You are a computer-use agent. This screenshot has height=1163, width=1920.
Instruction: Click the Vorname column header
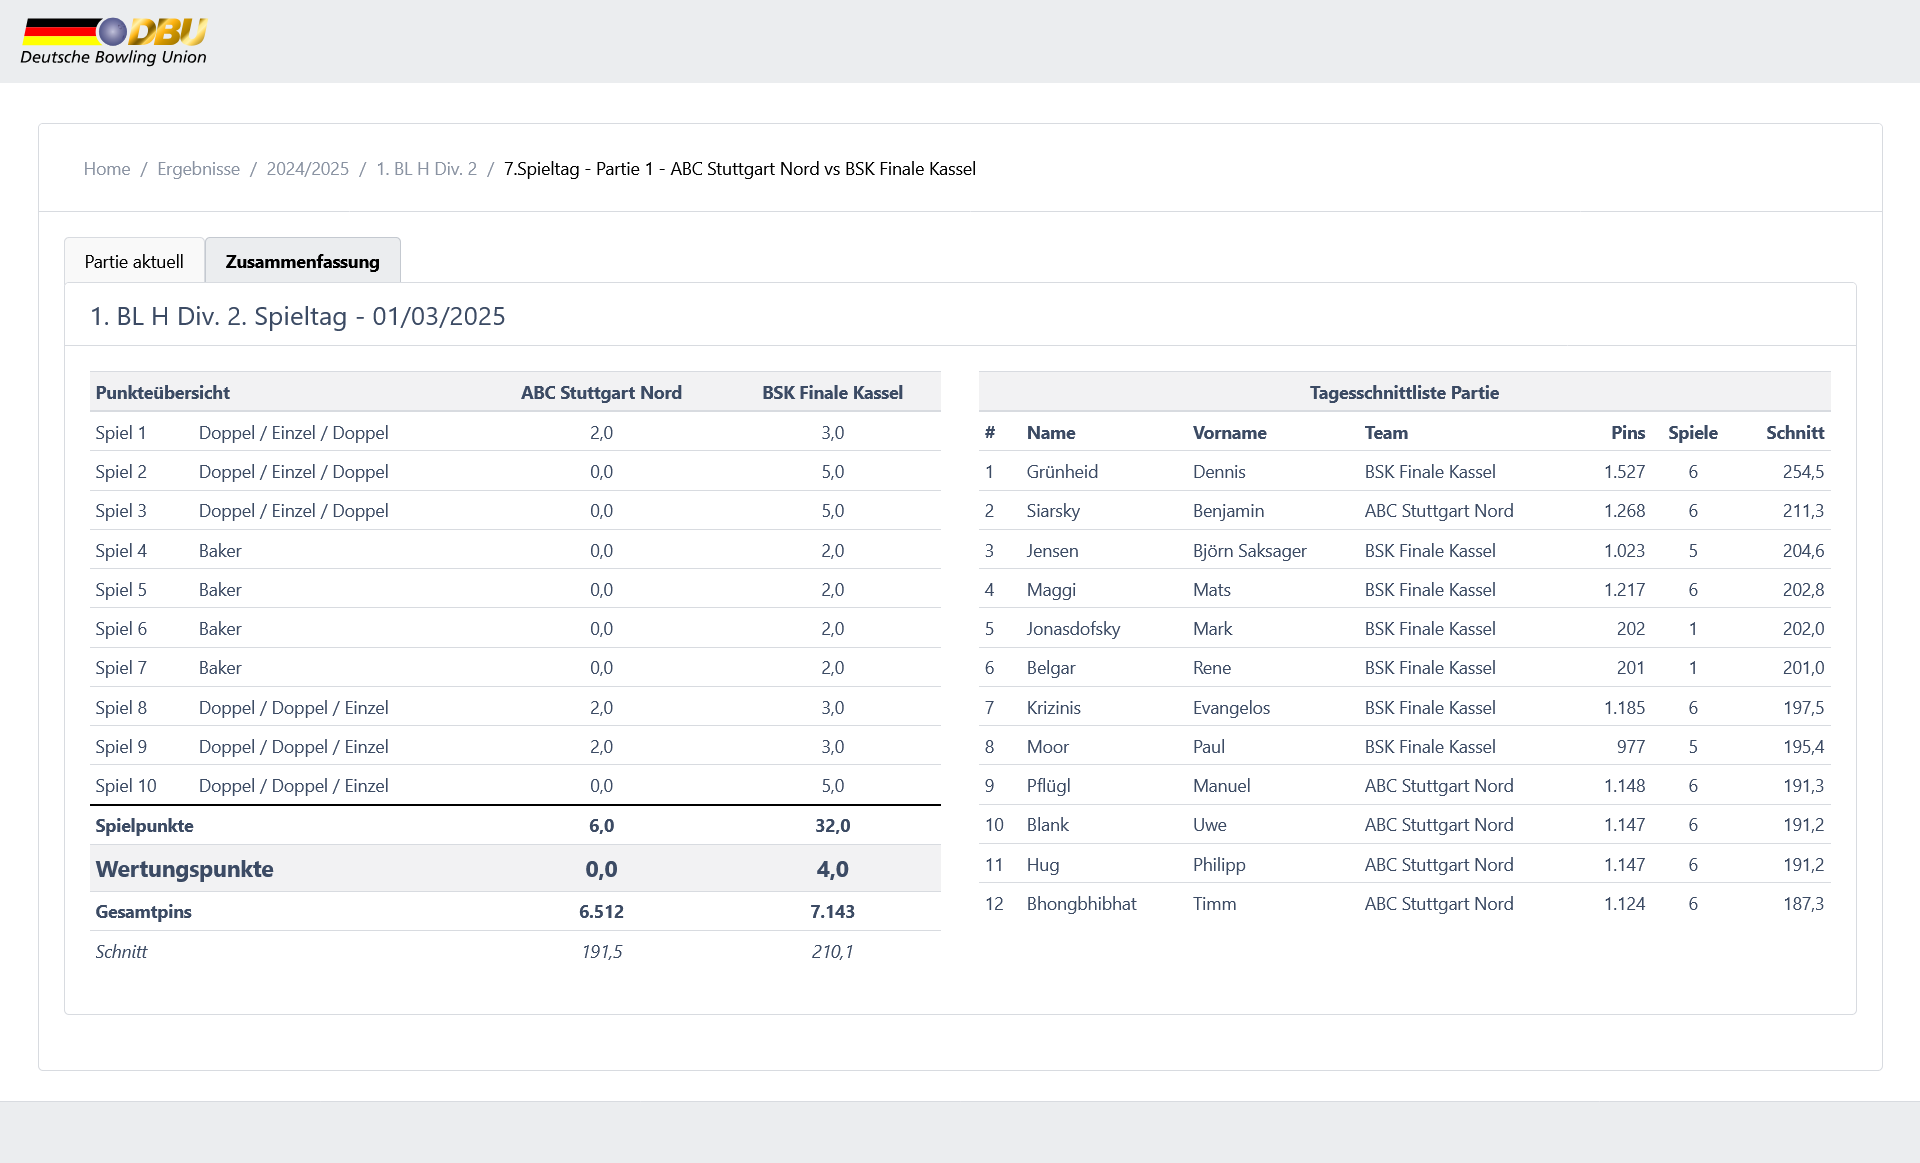(x=1230, y=433)
